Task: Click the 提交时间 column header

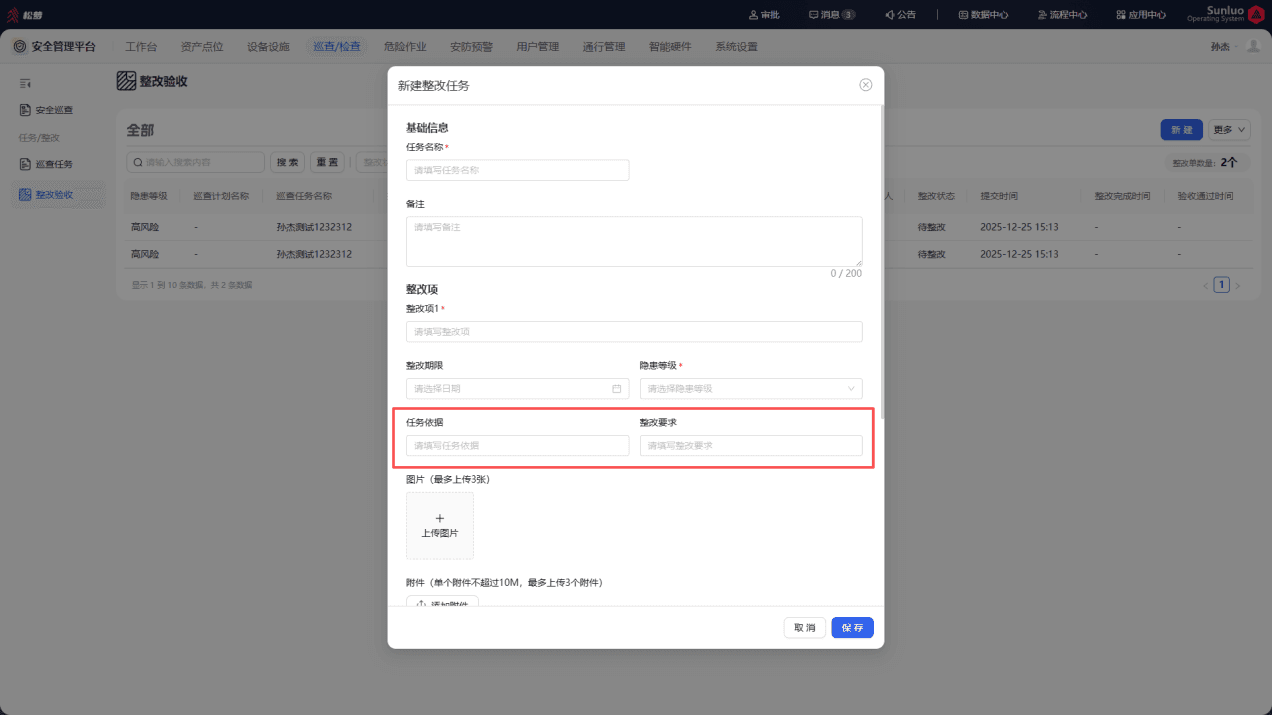Action: [999, 196]
